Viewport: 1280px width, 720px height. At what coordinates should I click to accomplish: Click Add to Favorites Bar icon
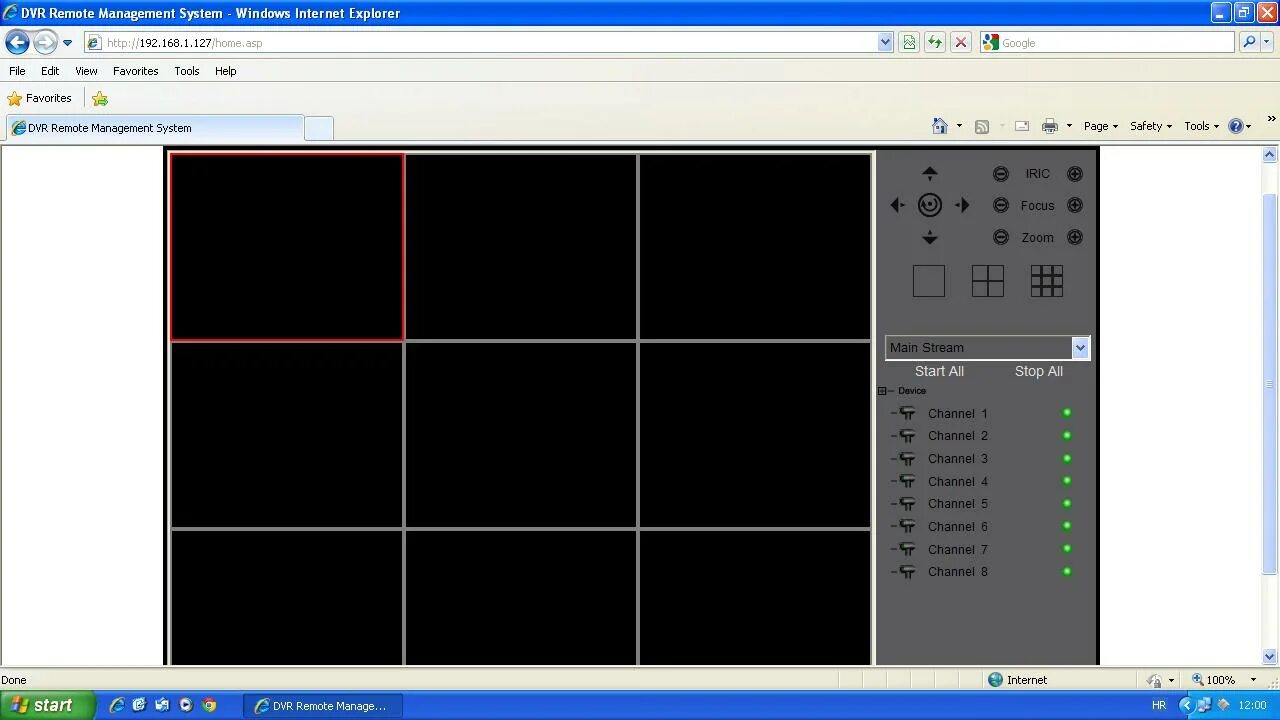point(100,98)
